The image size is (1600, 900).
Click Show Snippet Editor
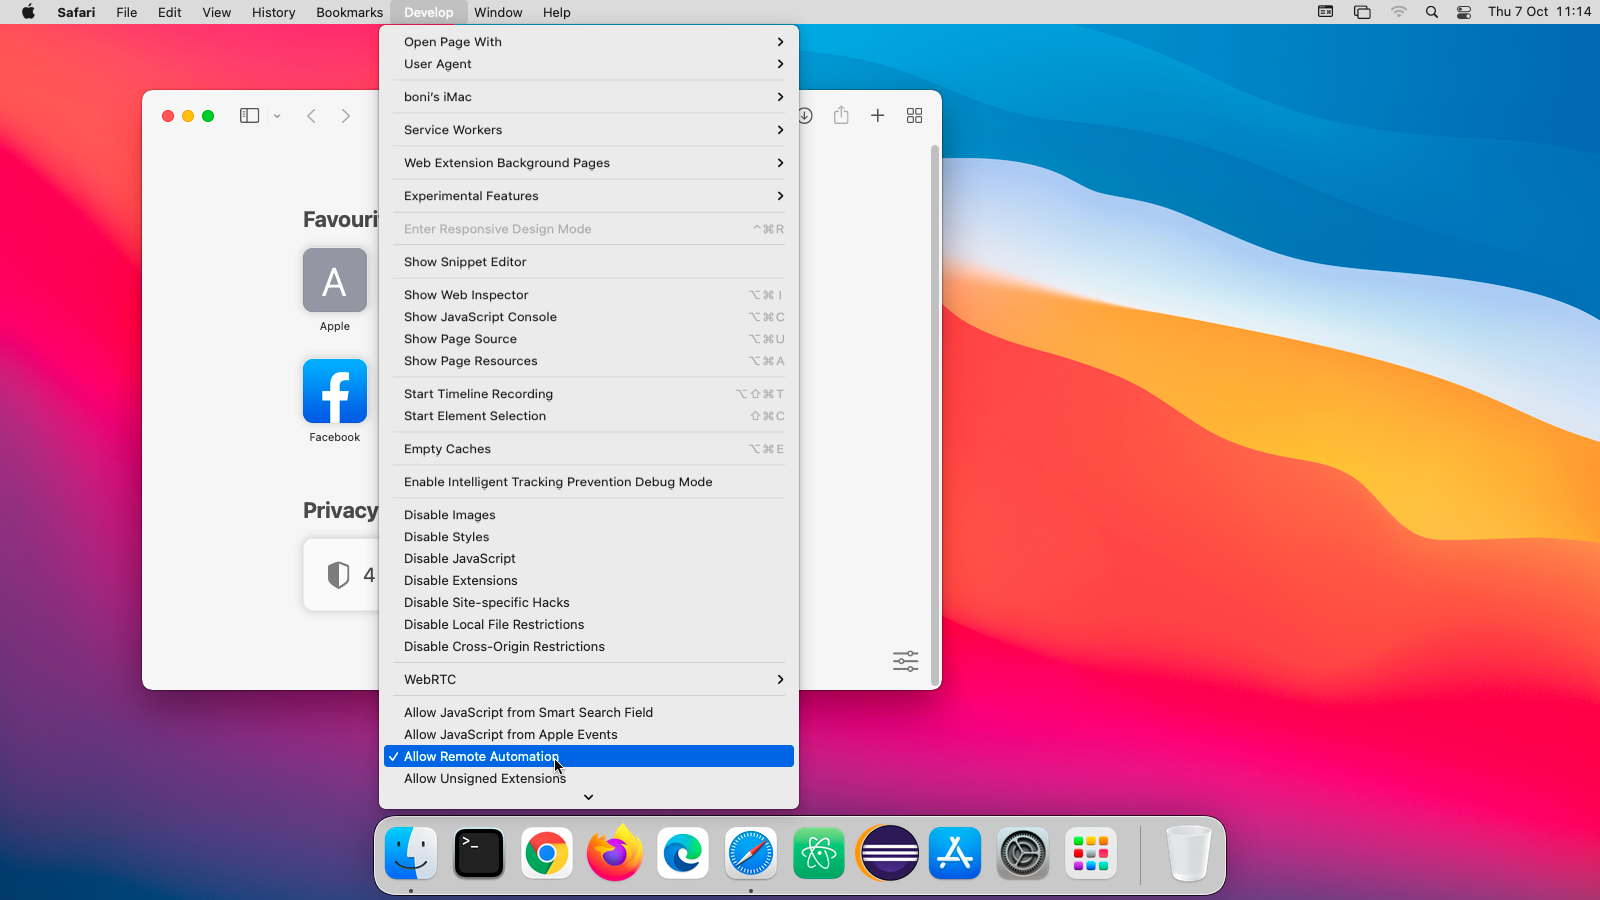tap(465, 262)
